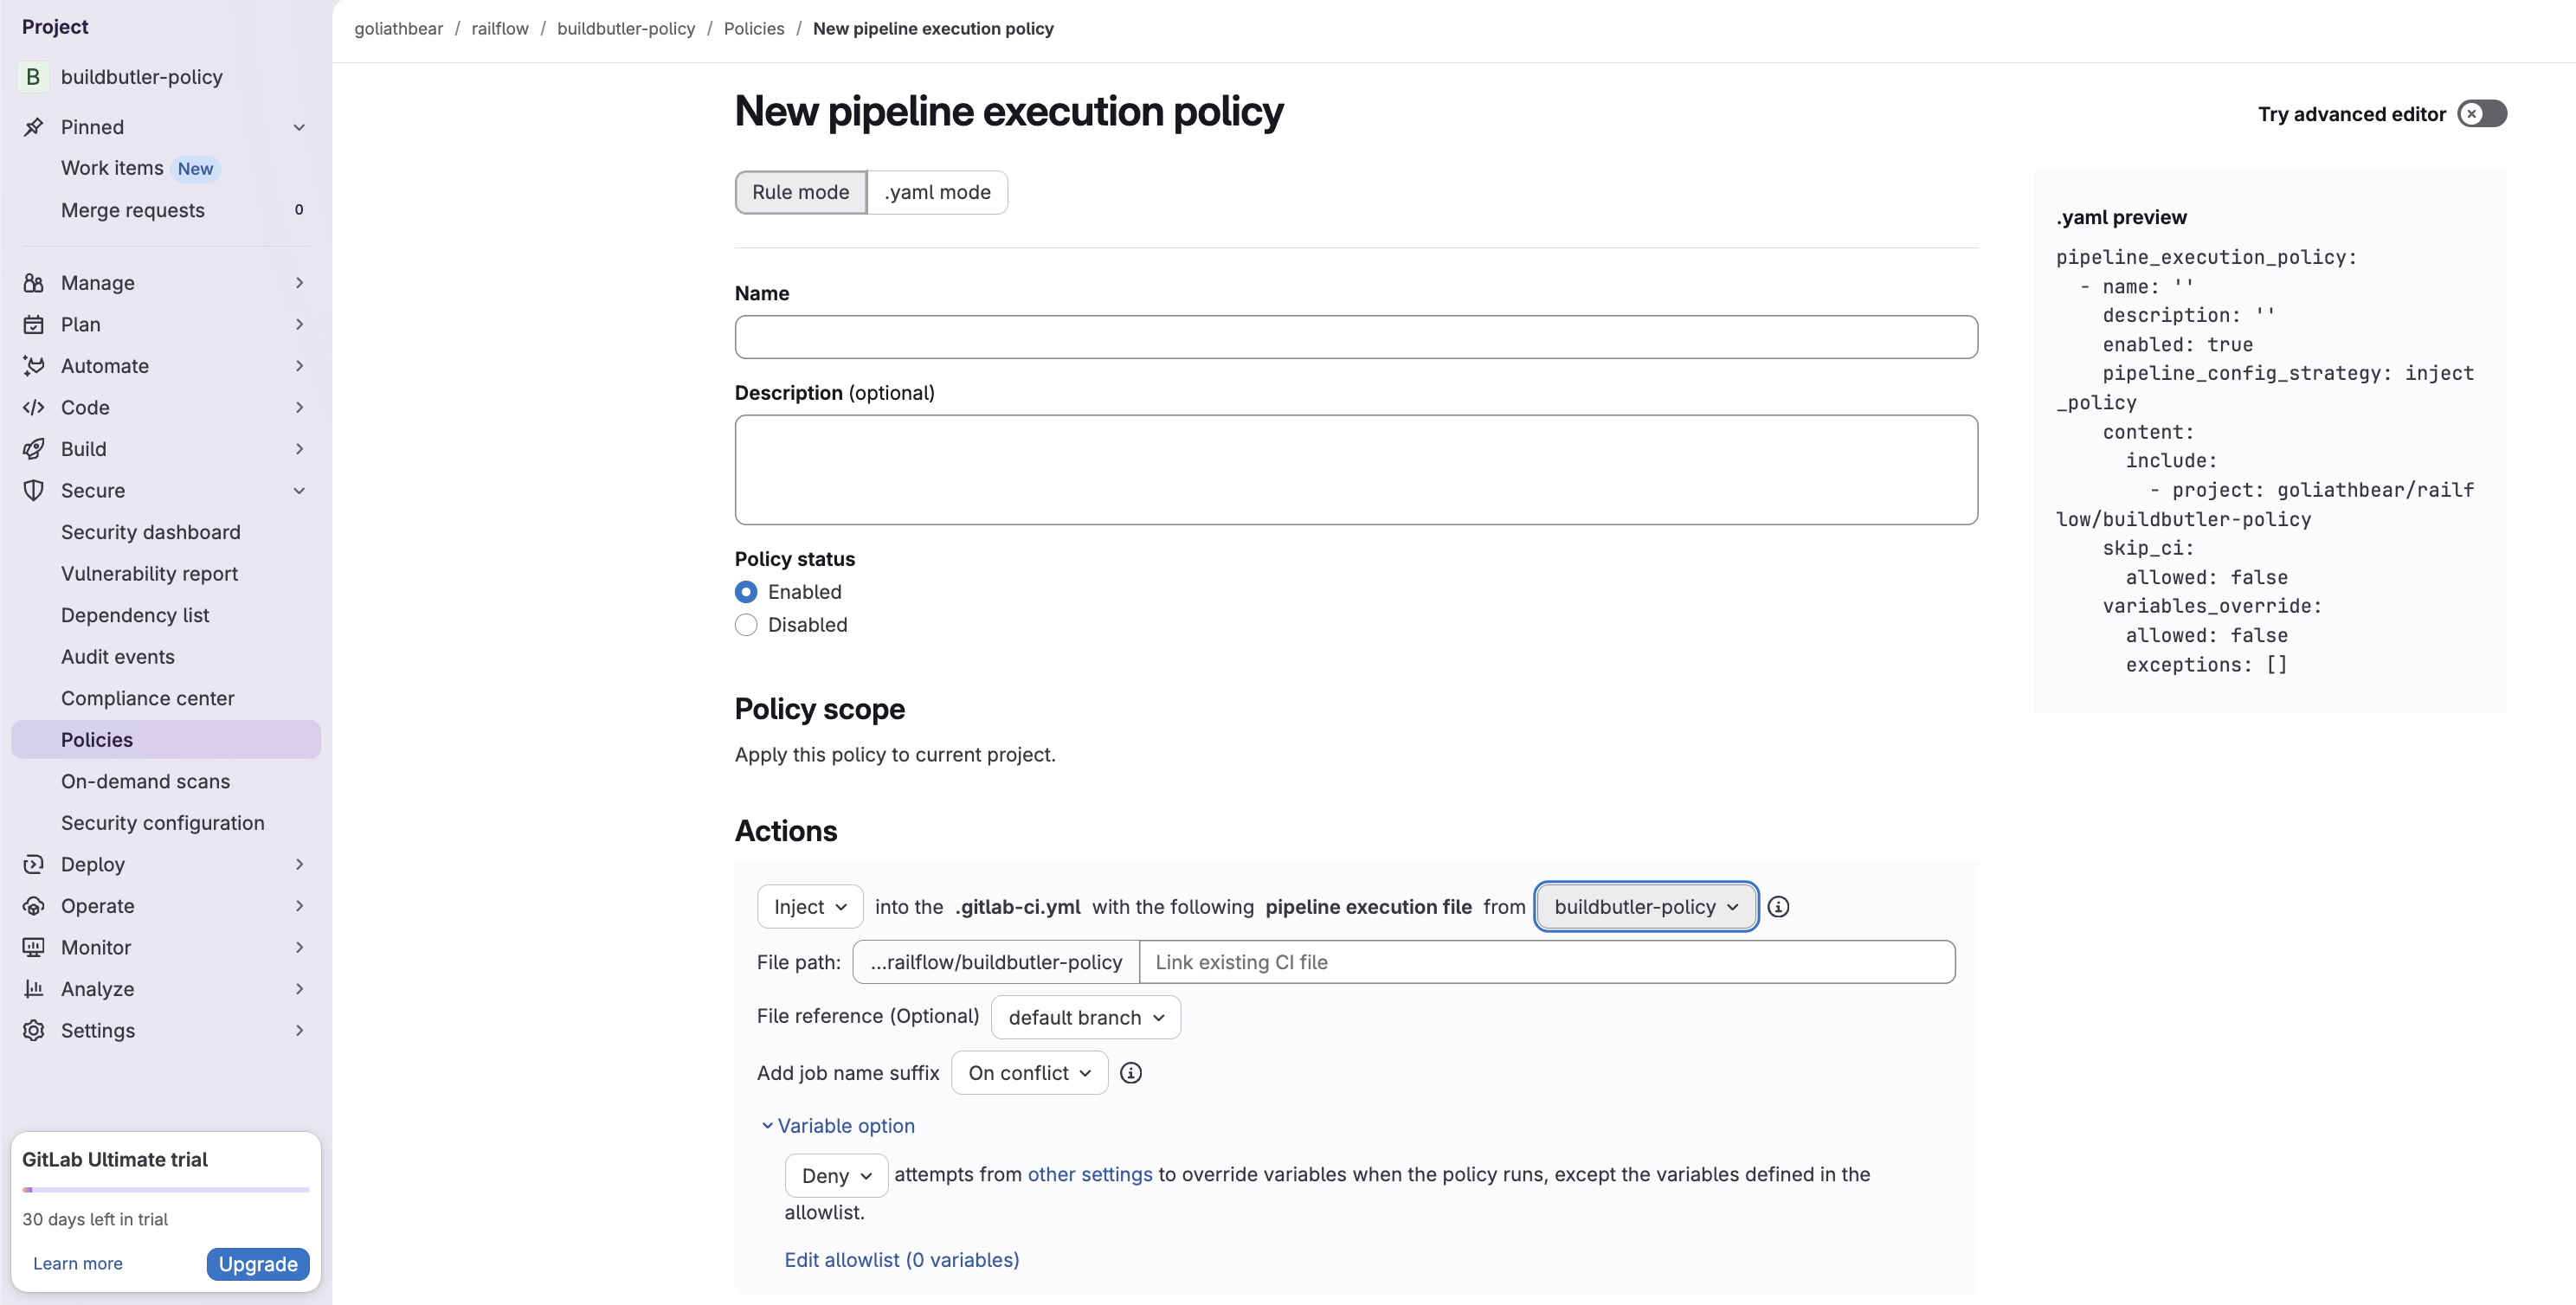Click the Deploy icon in sidebar

(33, 864)
